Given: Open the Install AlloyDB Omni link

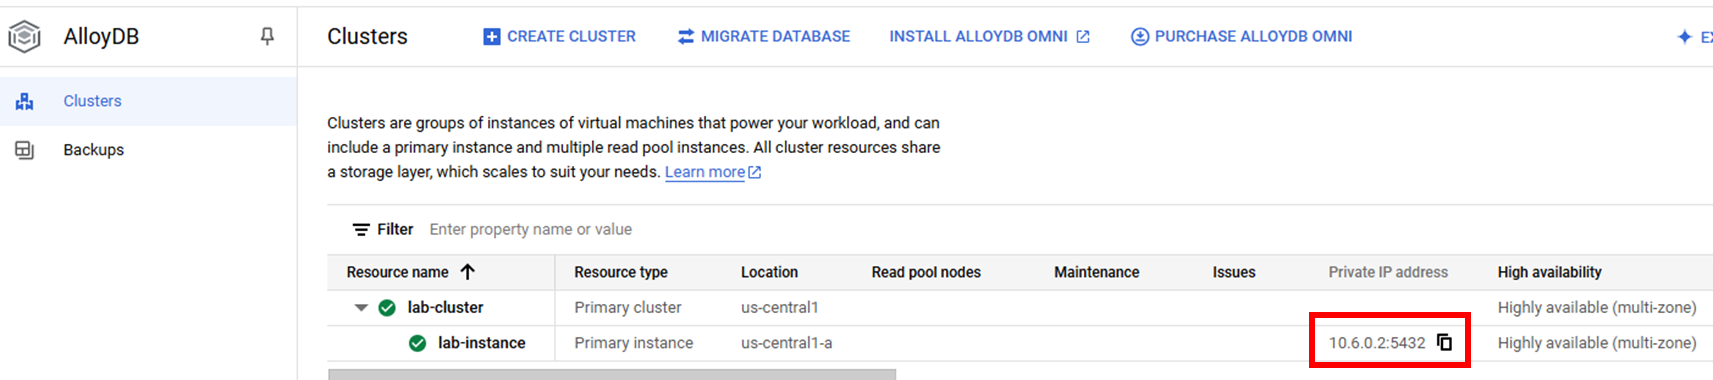Looking at the screenshot, I should click(989, 36).
